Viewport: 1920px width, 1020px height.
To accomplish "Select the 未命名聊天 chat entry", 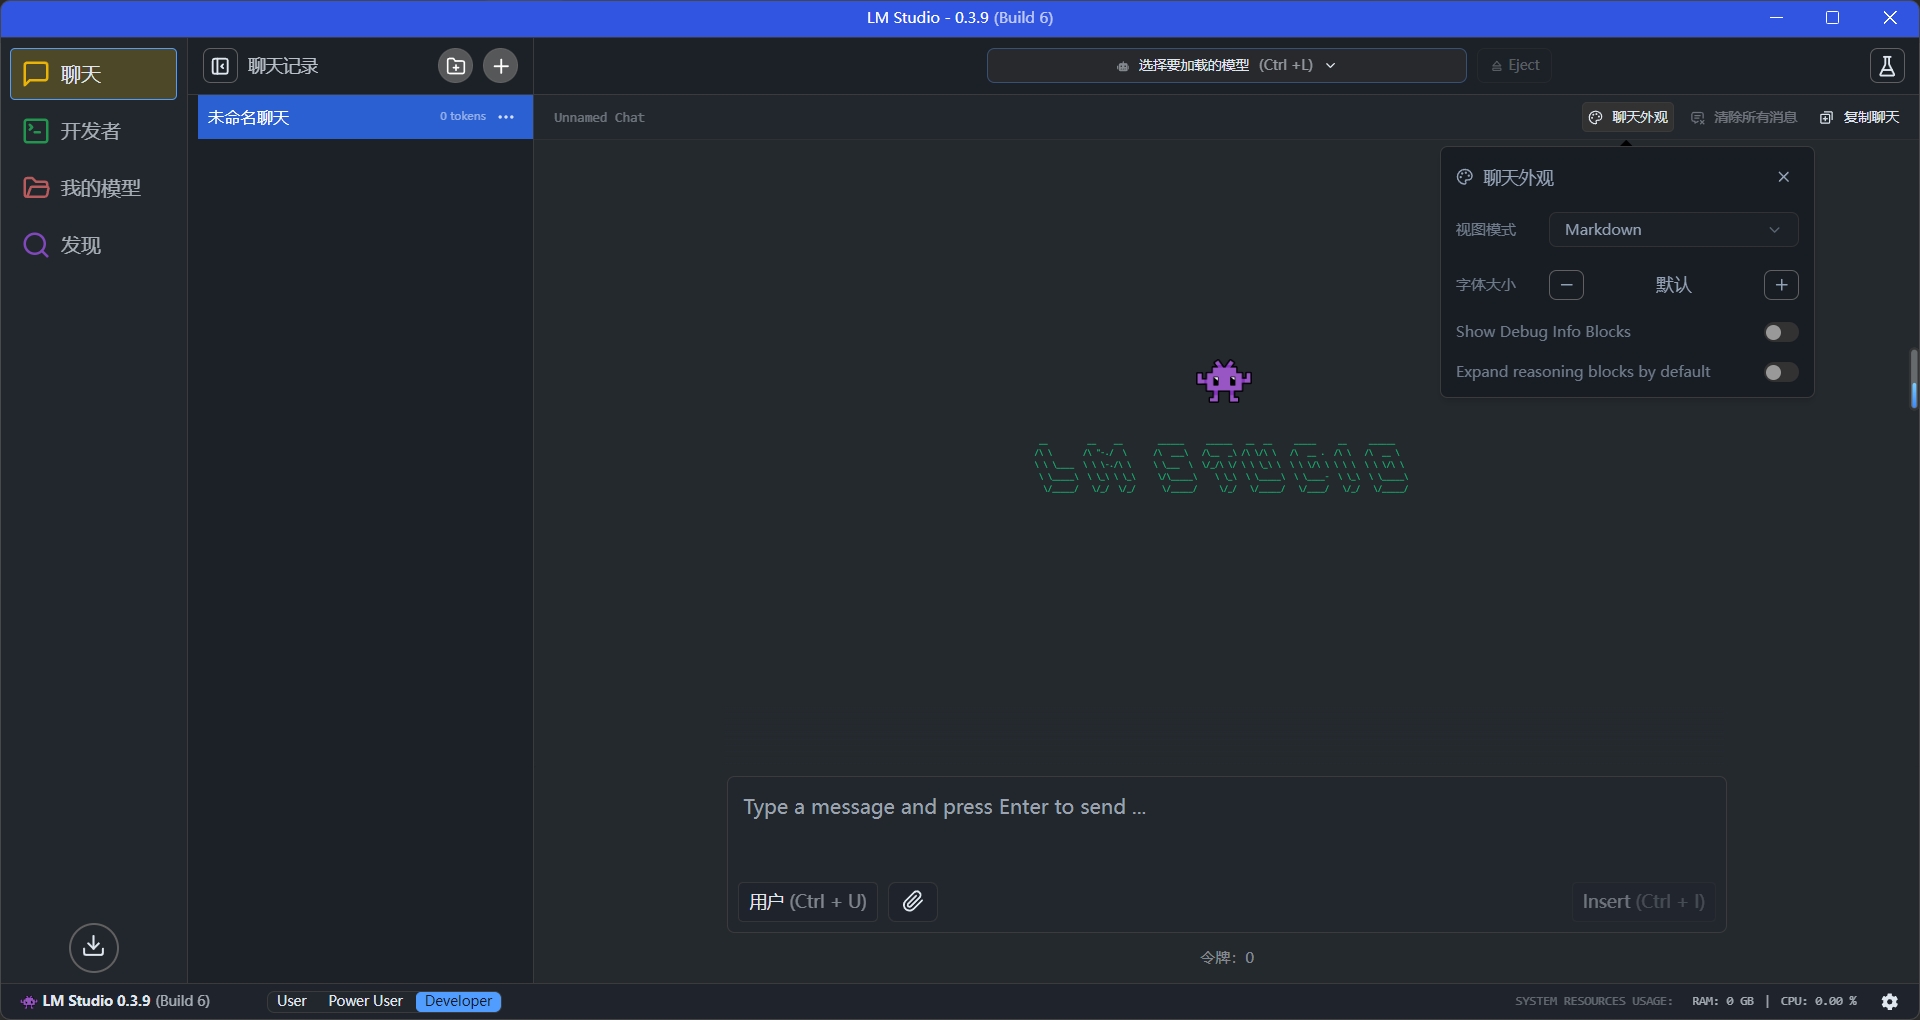I will pyautogui.click(x=365, y=117).
